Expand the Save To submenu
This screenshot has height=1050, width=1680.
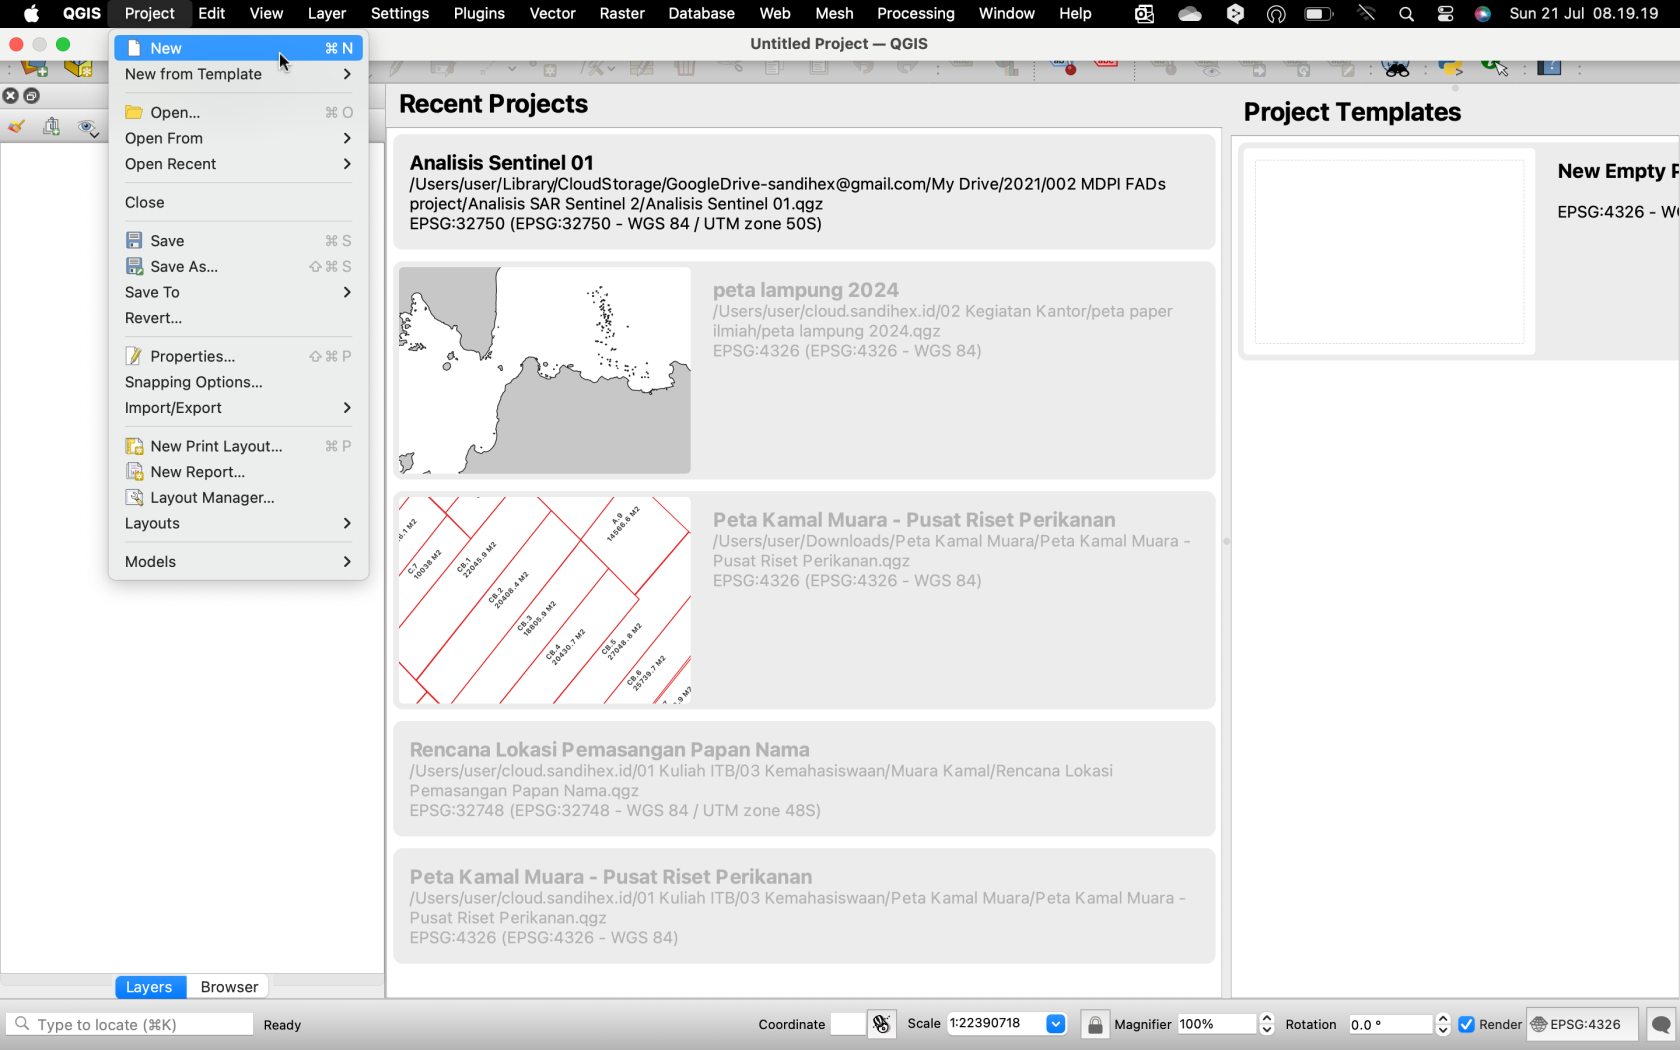click(238, 292)
